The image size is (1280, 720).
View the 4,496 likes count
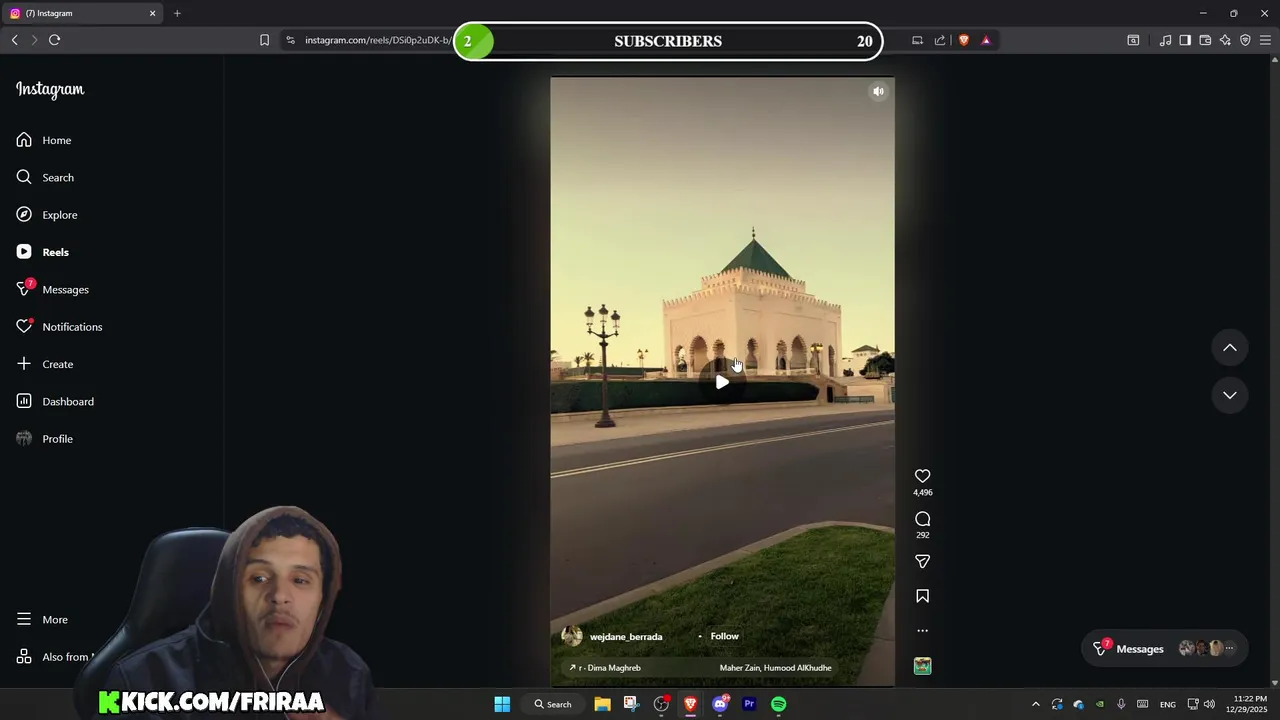click(922, 493)
